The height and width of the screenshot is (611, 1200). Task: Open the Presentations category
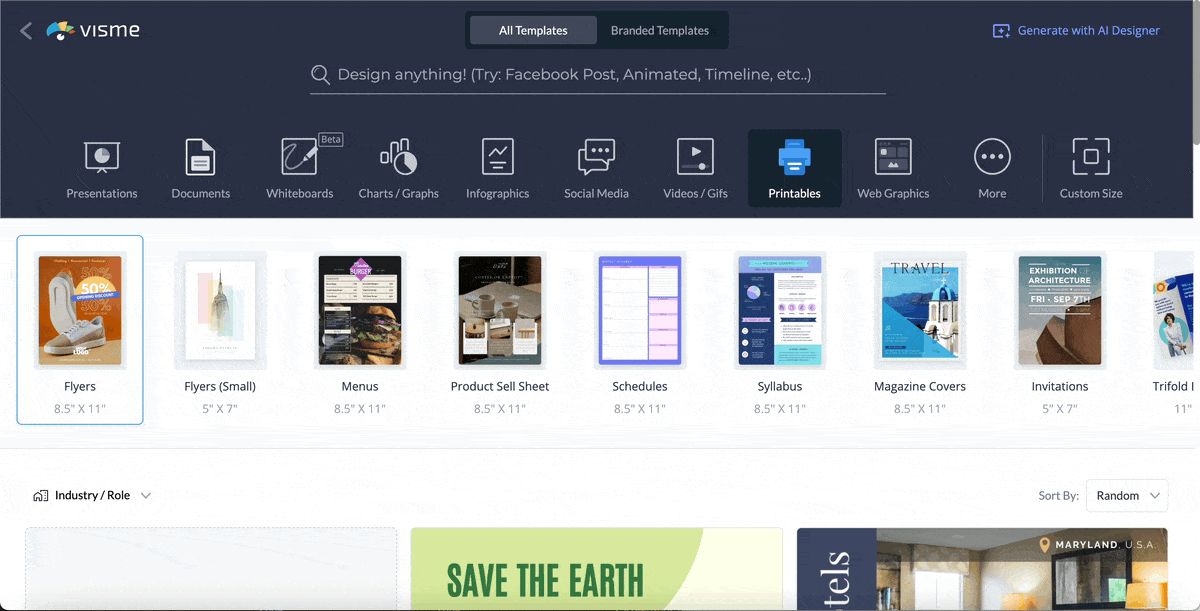pyautogui.click(x=101, y=168)
